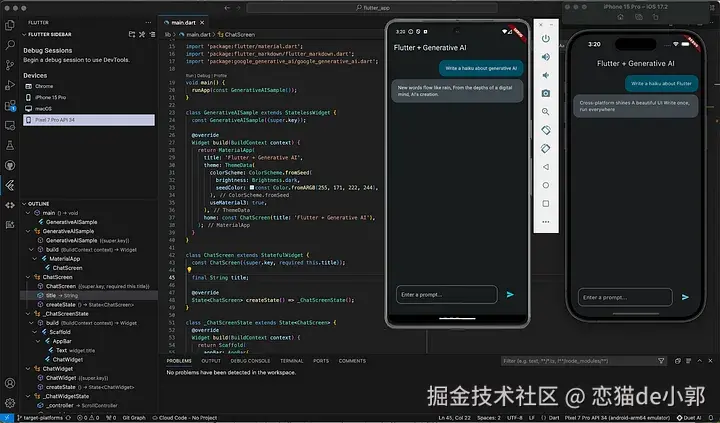
Task: Click the emulator zoom magnifier icon
Action: (546, 112)
